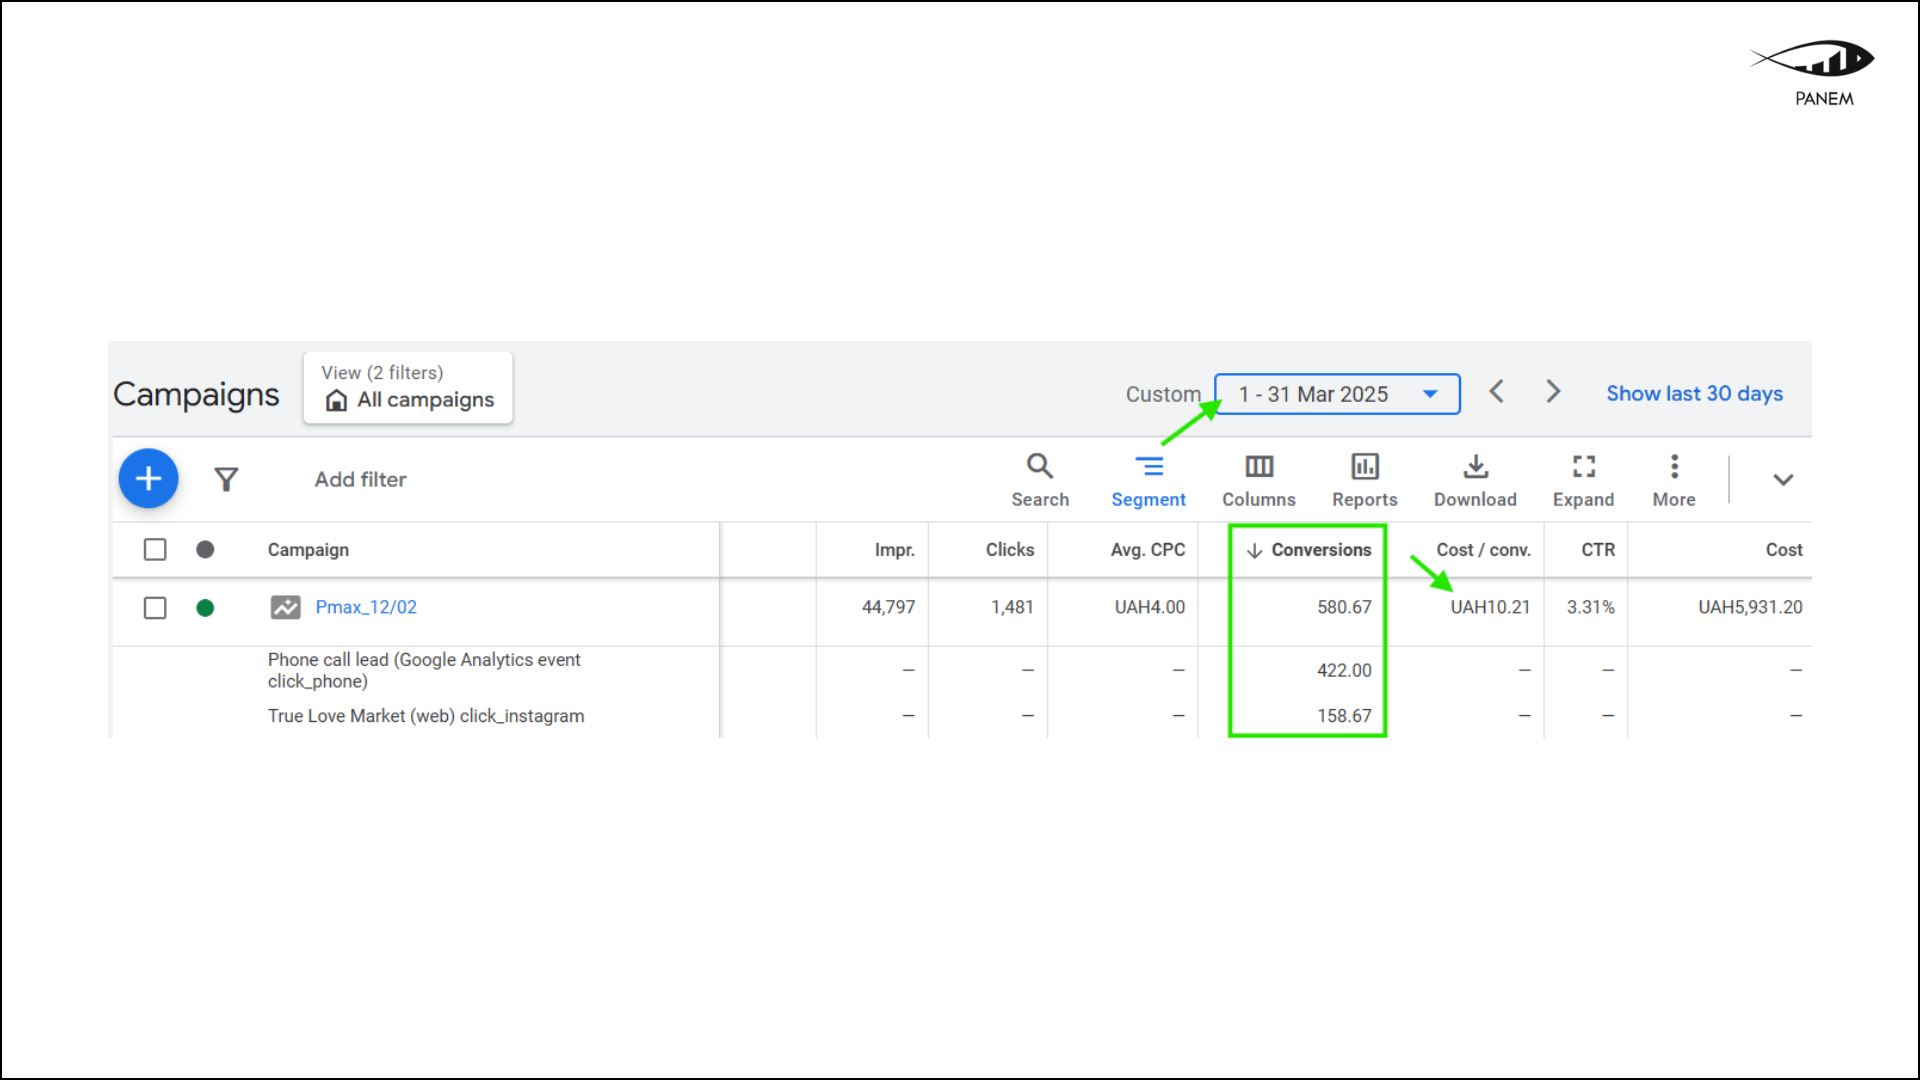Click the blue plus new campaign button
Viewport: 1920px width, 1080px height.
(x=148, y=478)
